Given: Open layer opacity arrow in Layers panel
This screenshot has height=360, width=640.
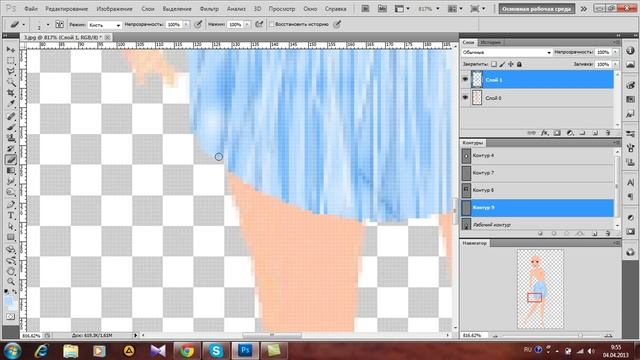Looking at the screenshot, I should point(615,52).
